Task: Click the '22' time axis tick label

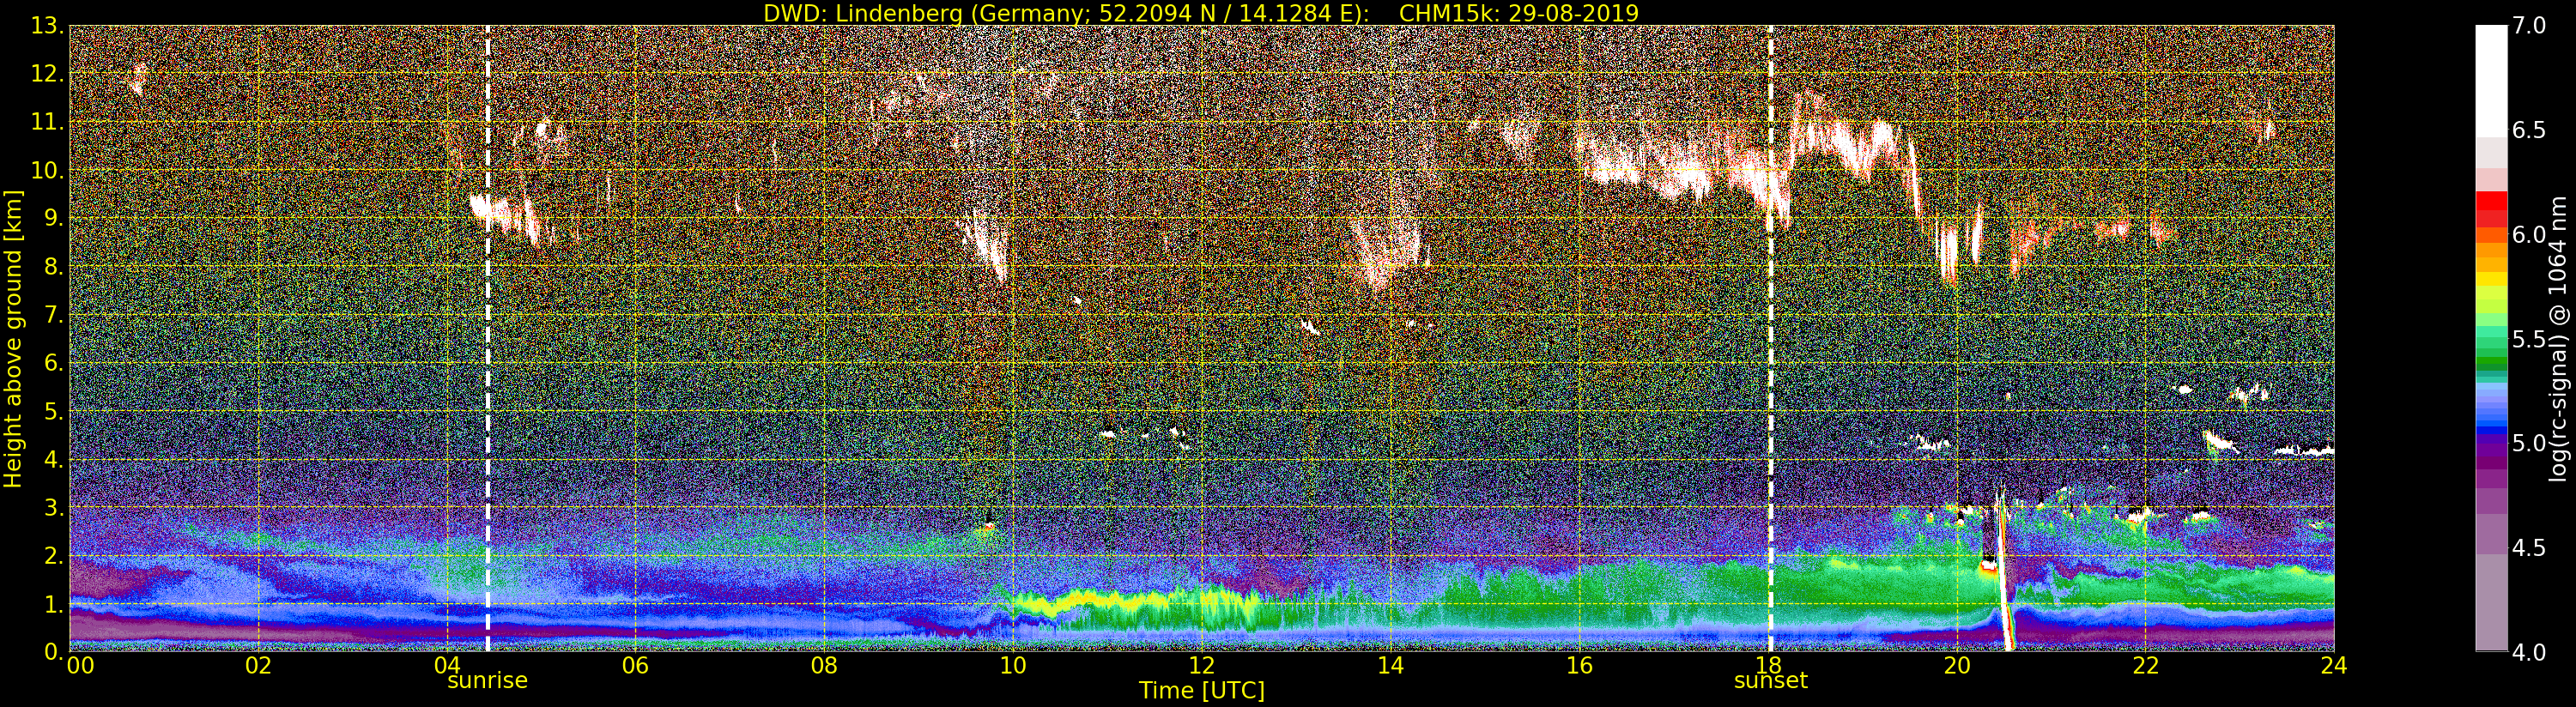Action: click(x=2145, y=666)
